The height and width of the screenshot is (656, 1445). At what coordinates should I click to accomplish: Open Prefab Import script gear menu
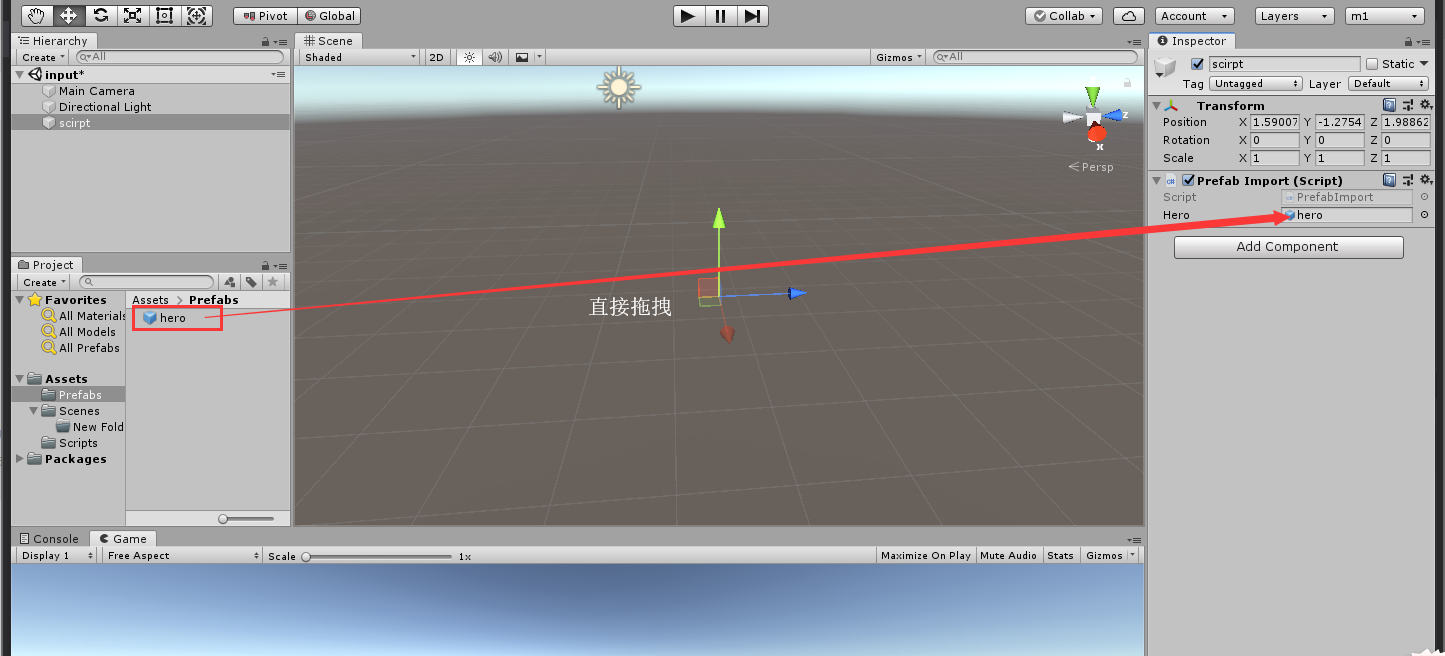click(x=1426, y=180)
